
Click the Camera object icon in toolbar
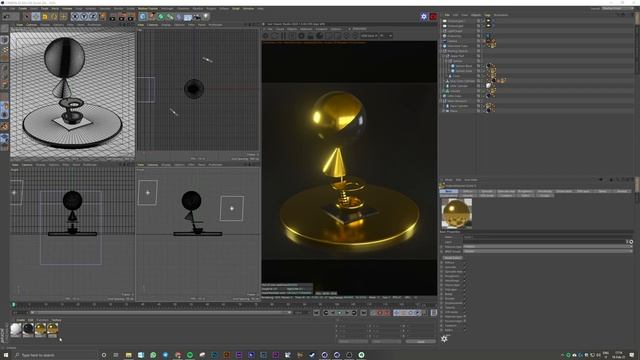pyautogui.click(x=197, y=17)
